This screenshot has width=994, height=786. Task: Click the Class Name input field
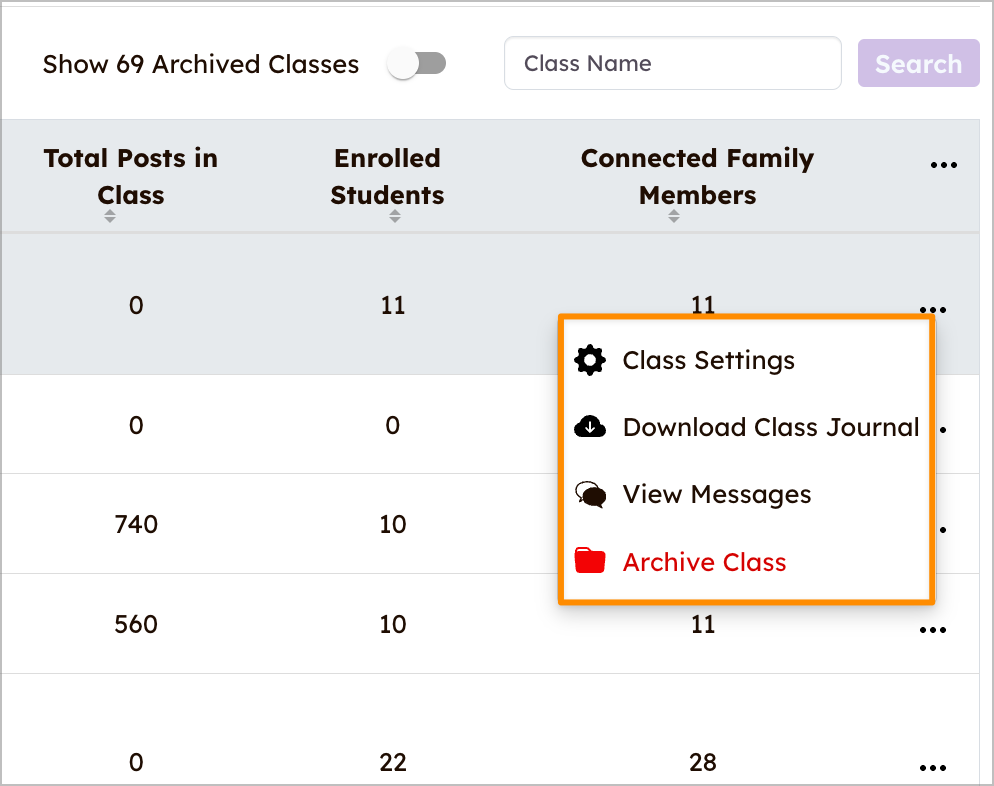click(672, 62)
